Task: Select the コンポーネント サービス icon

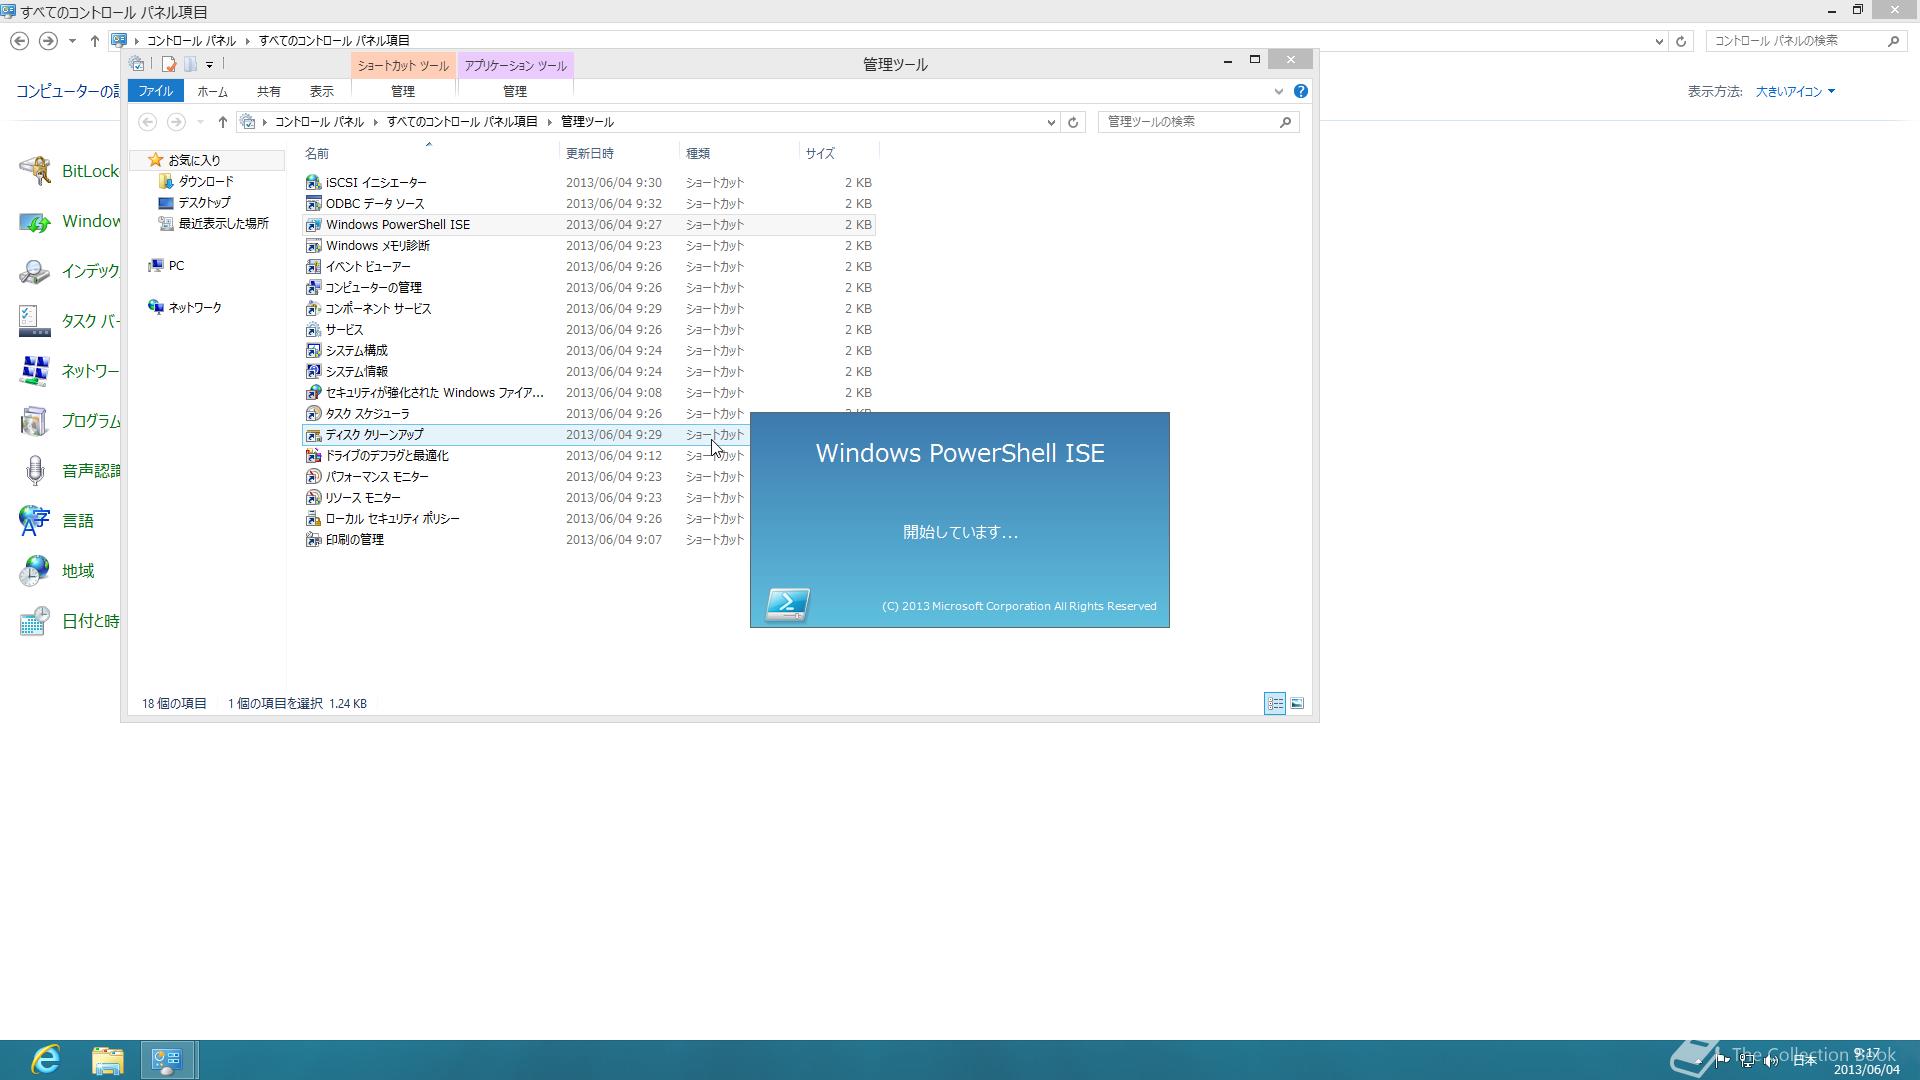Action: pyautogui.click(x=313, y=309)
